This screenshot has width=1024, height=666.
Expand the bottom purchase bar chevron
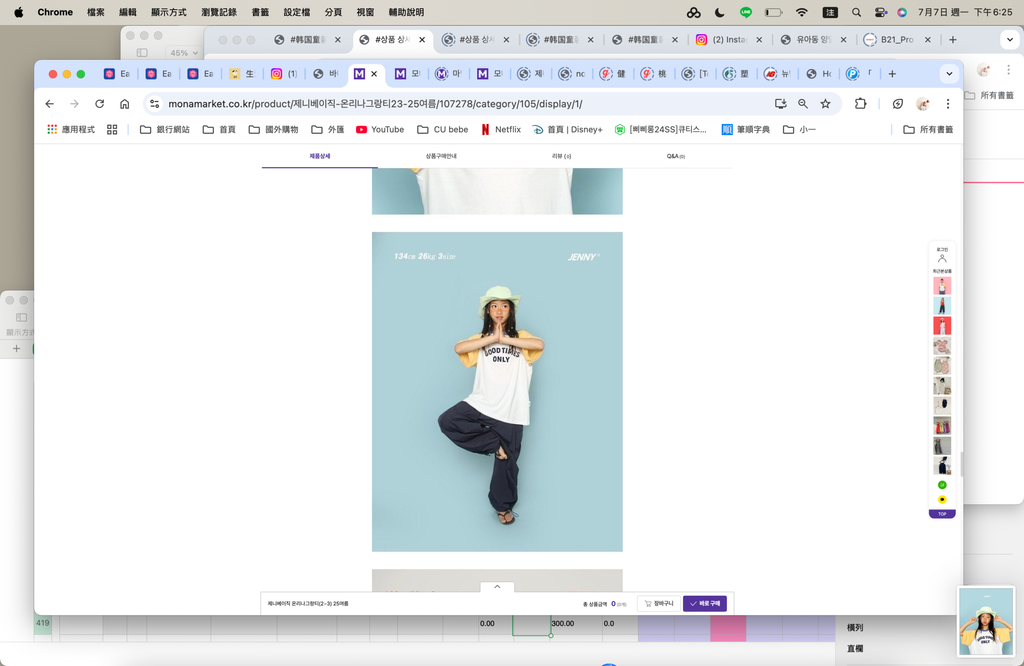tap(497, 587)
